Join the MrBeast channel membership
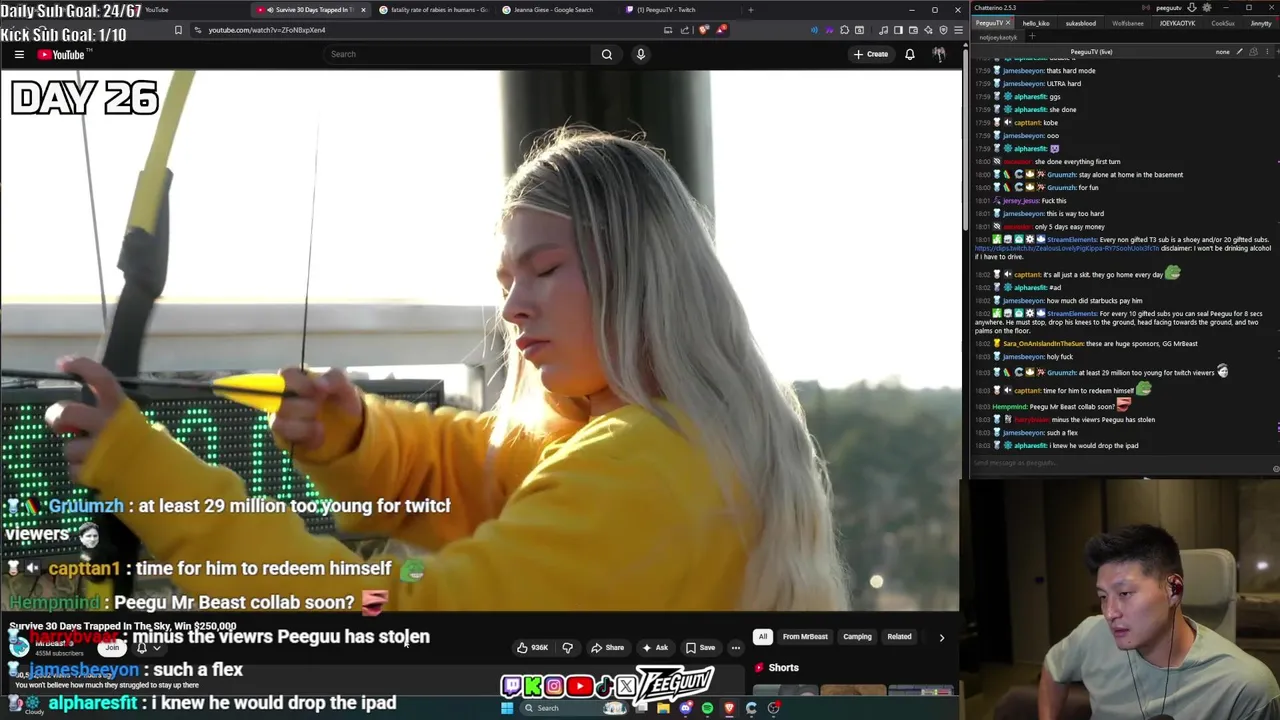The image size is (1280, 720). (112, 647)
